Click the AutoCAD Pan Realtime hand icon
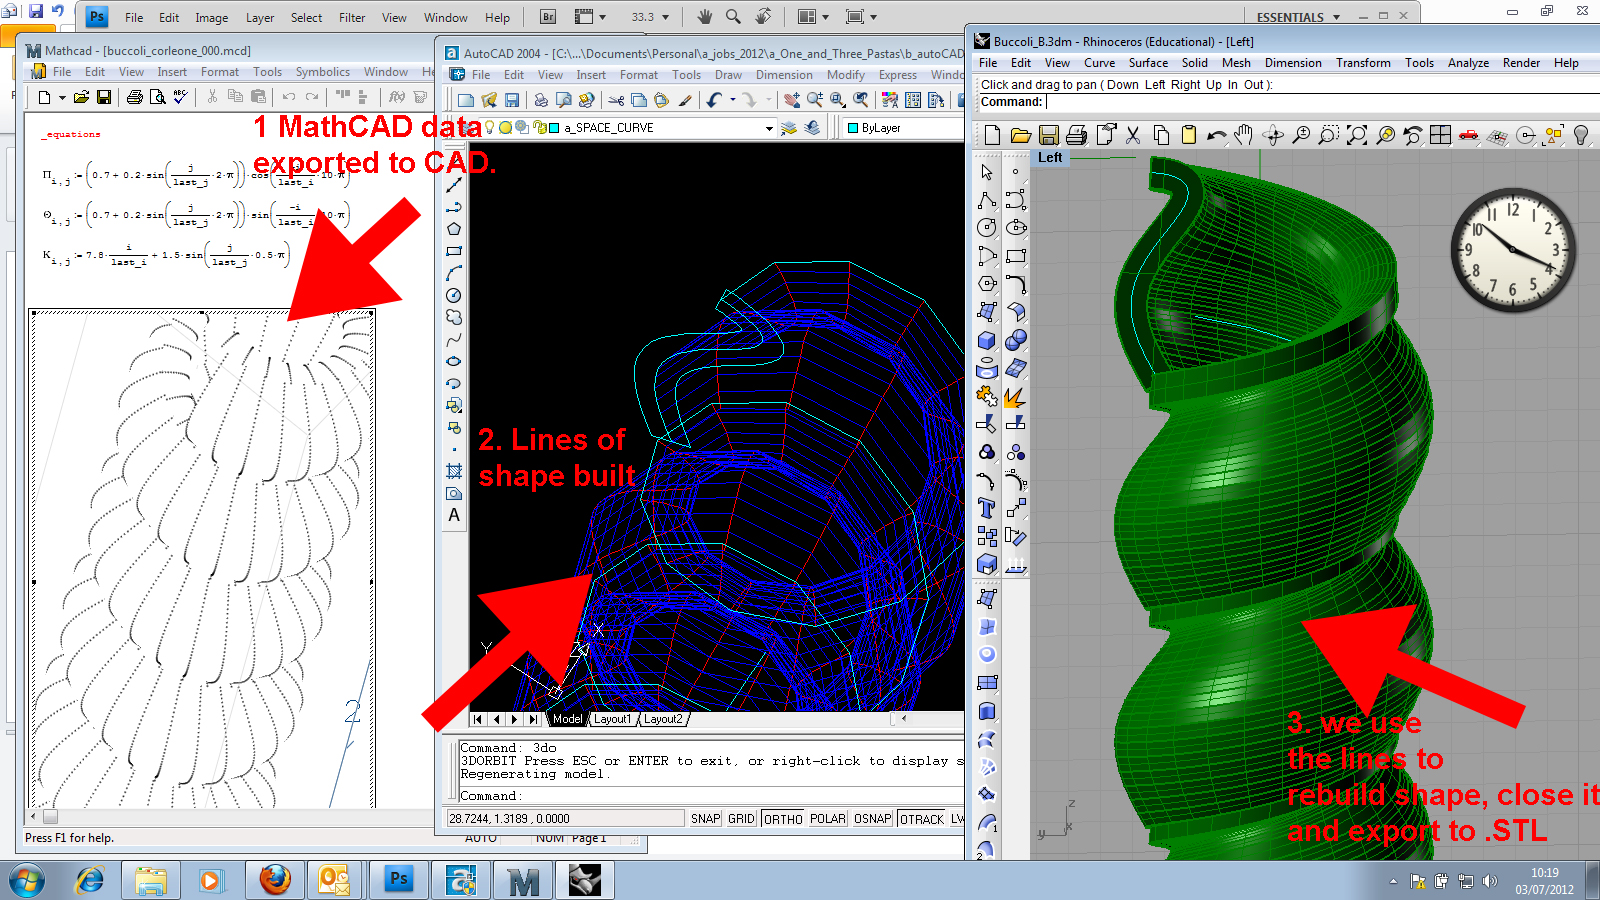The width and height of the screenshot is (1600, 900). (x=792, y=100)
